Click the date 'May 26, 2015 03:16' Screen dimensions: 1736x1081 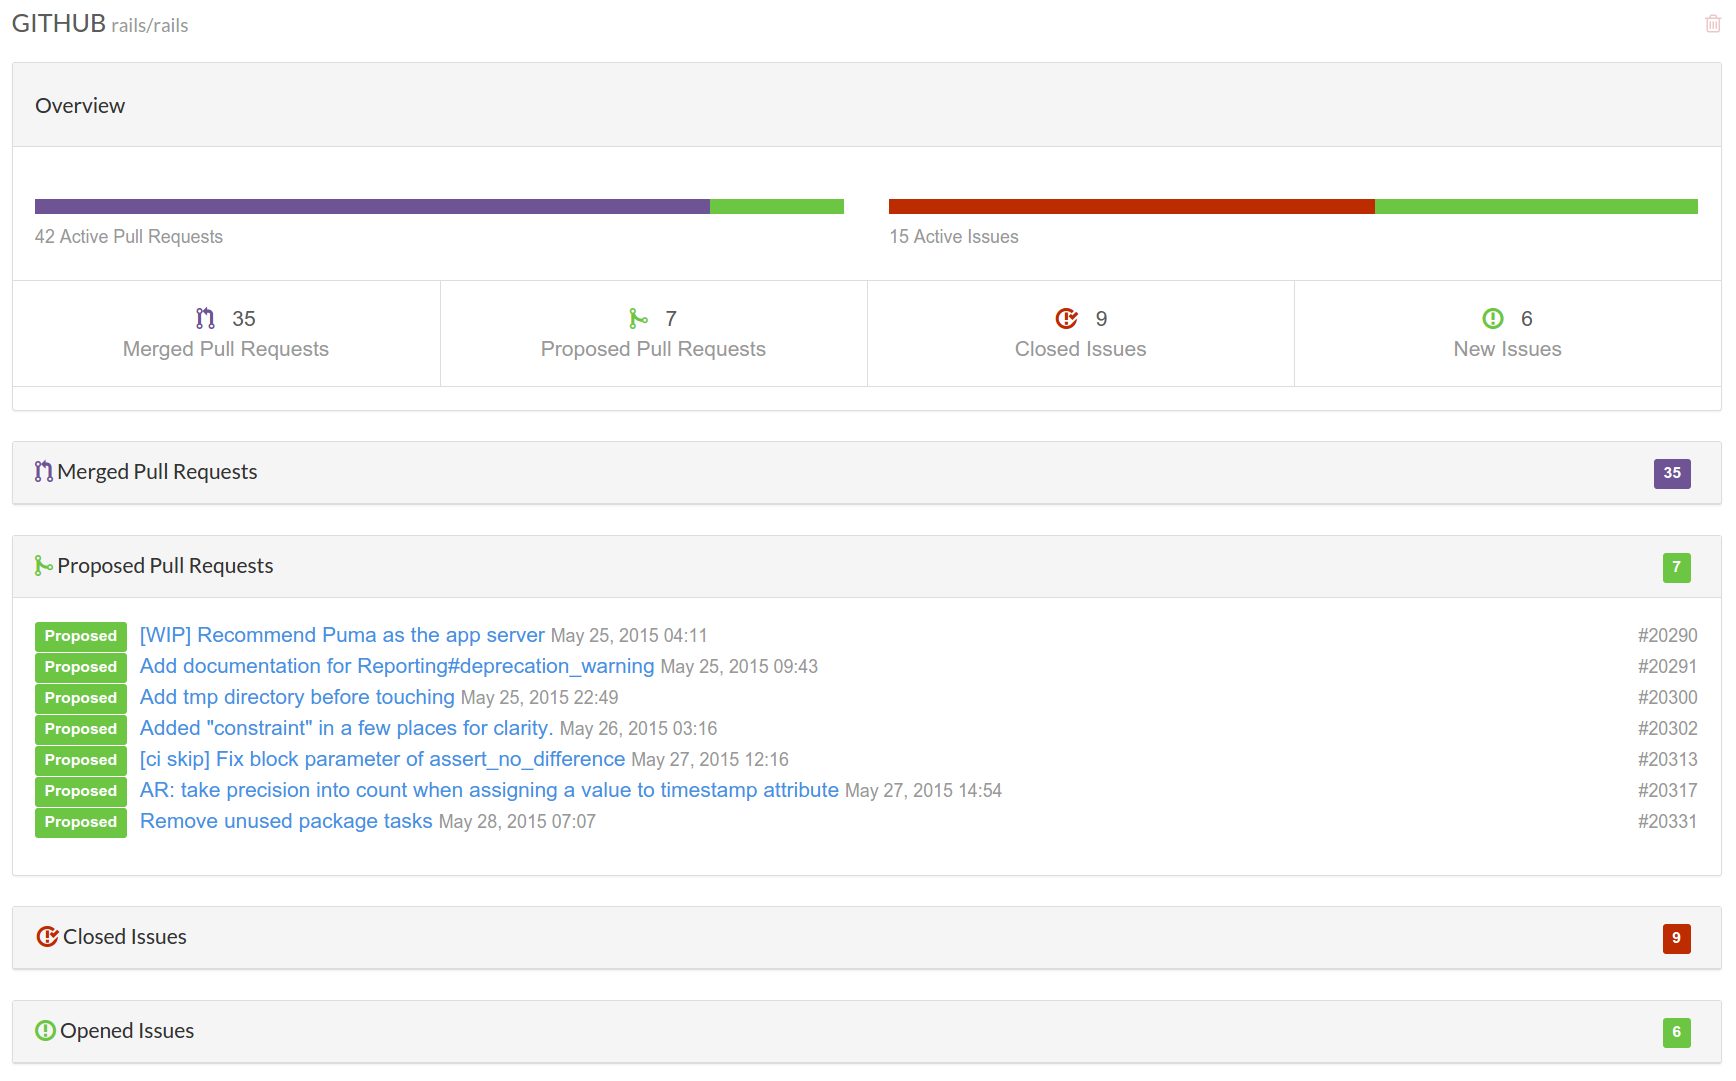pyautogui.click(x=638, y=729)
